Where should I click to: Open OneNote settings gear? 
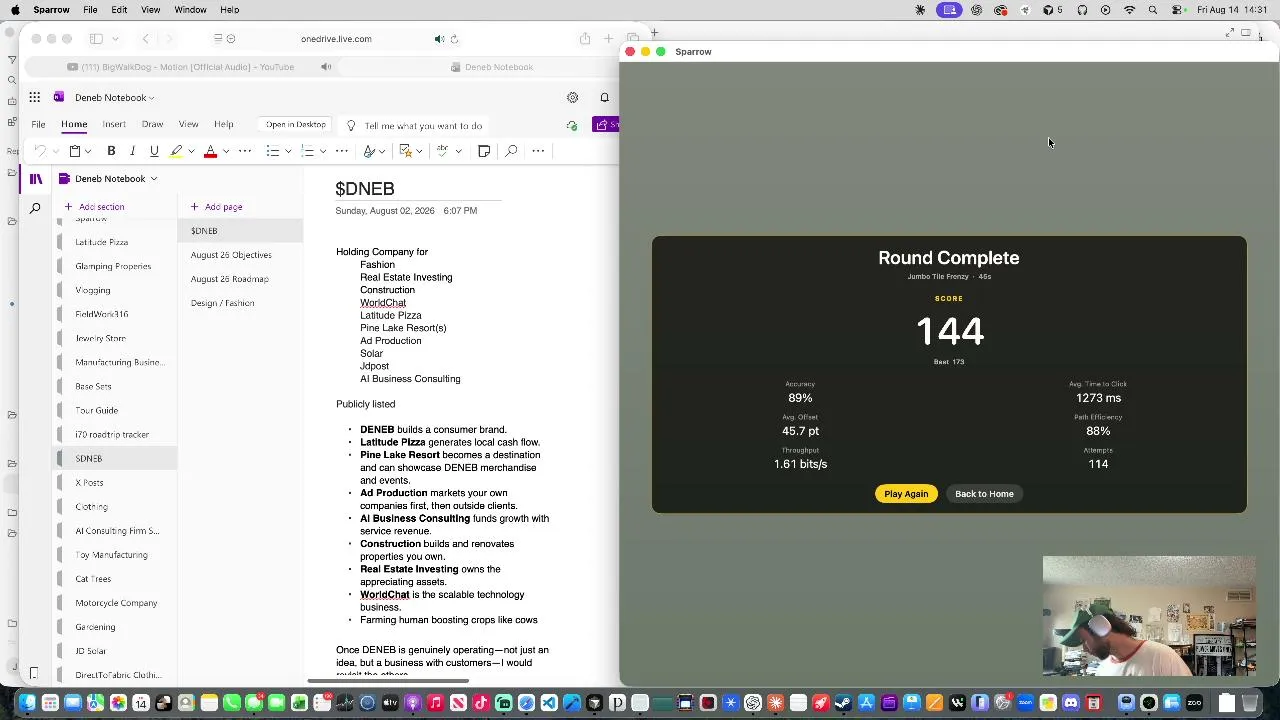[572, 97]
